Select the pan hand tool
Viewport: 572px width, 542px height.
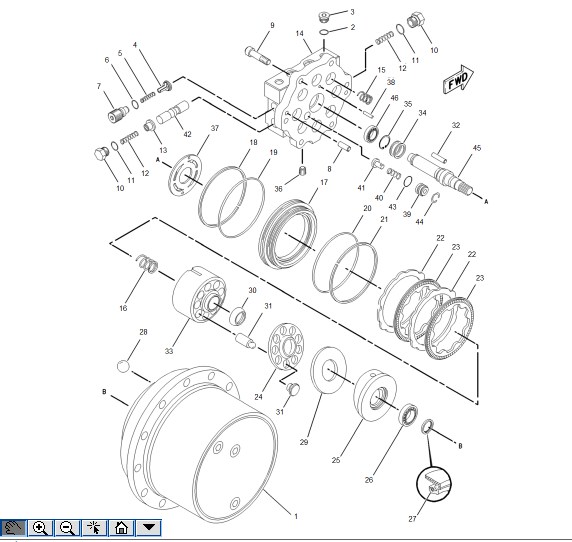point(13,528)
